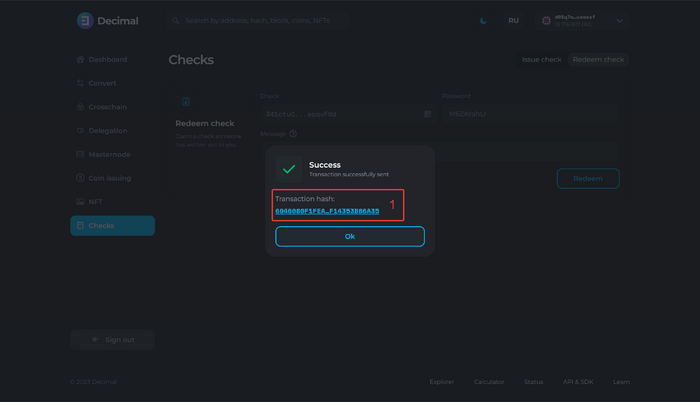Open the Coin issuing menu item
The height and width of the screenshot is (402, 700).
pyautogui.click(x=112, y=178)
